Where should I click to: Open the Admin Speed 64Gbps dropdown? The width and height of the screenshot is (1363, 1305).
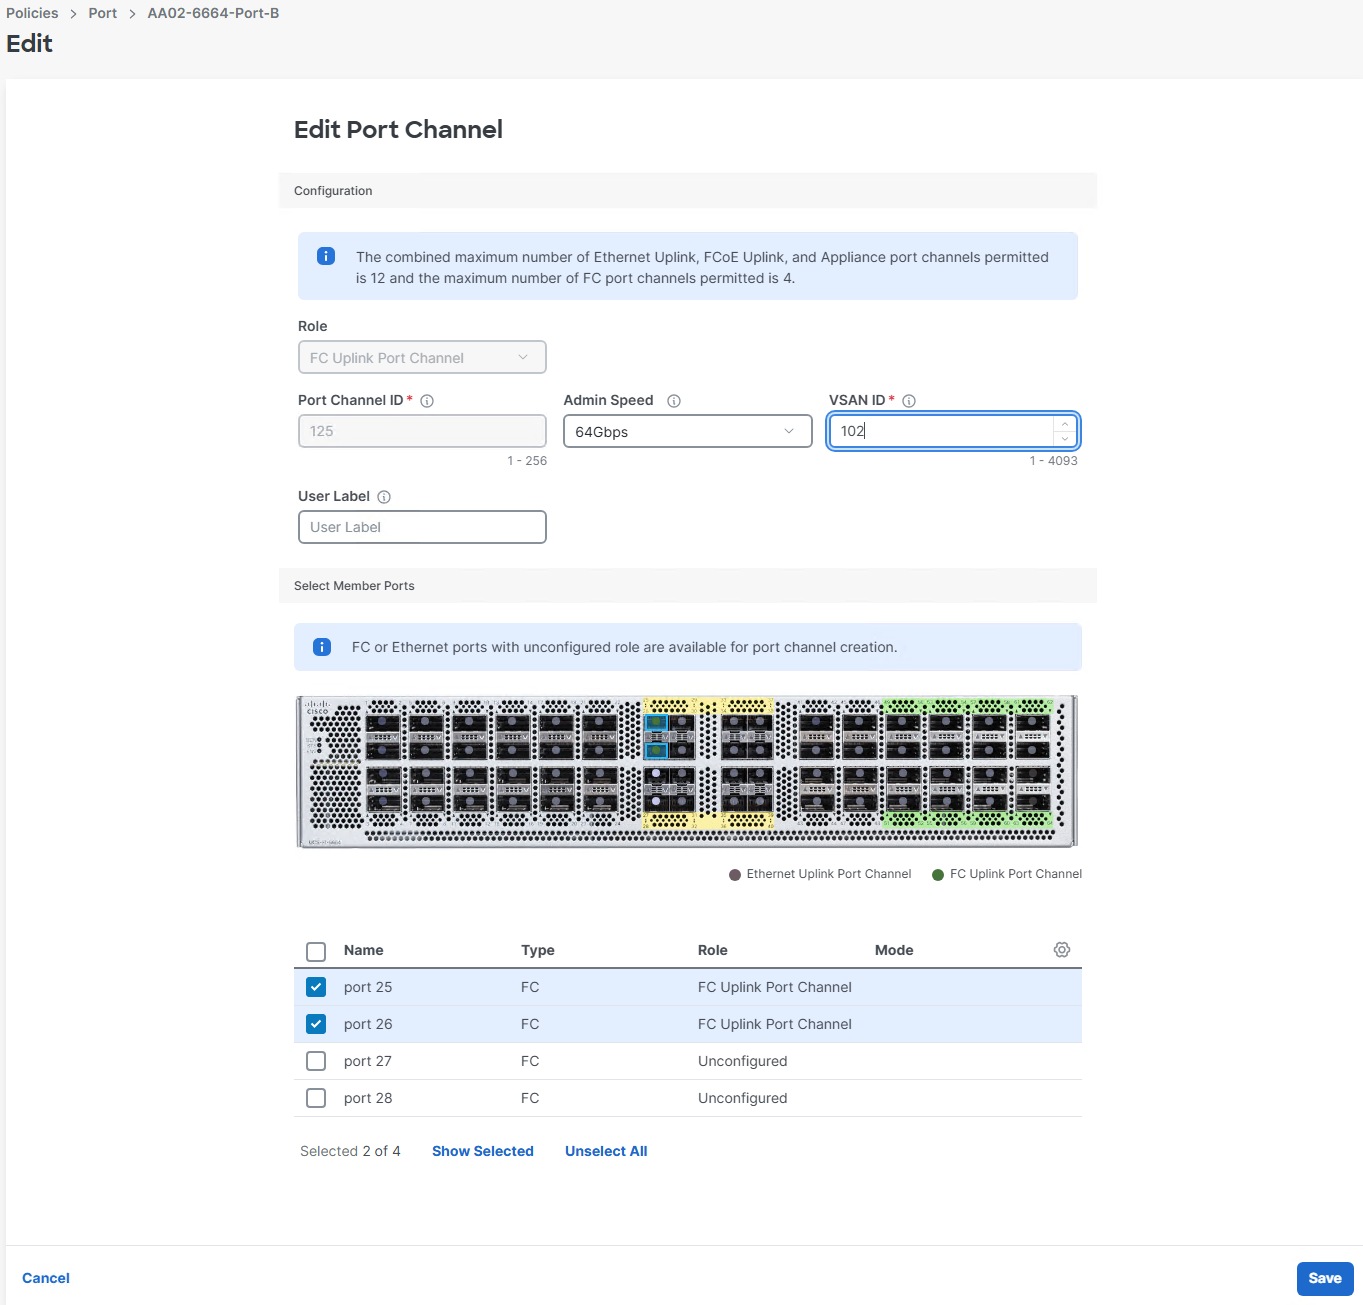click(x=688, y=432)
